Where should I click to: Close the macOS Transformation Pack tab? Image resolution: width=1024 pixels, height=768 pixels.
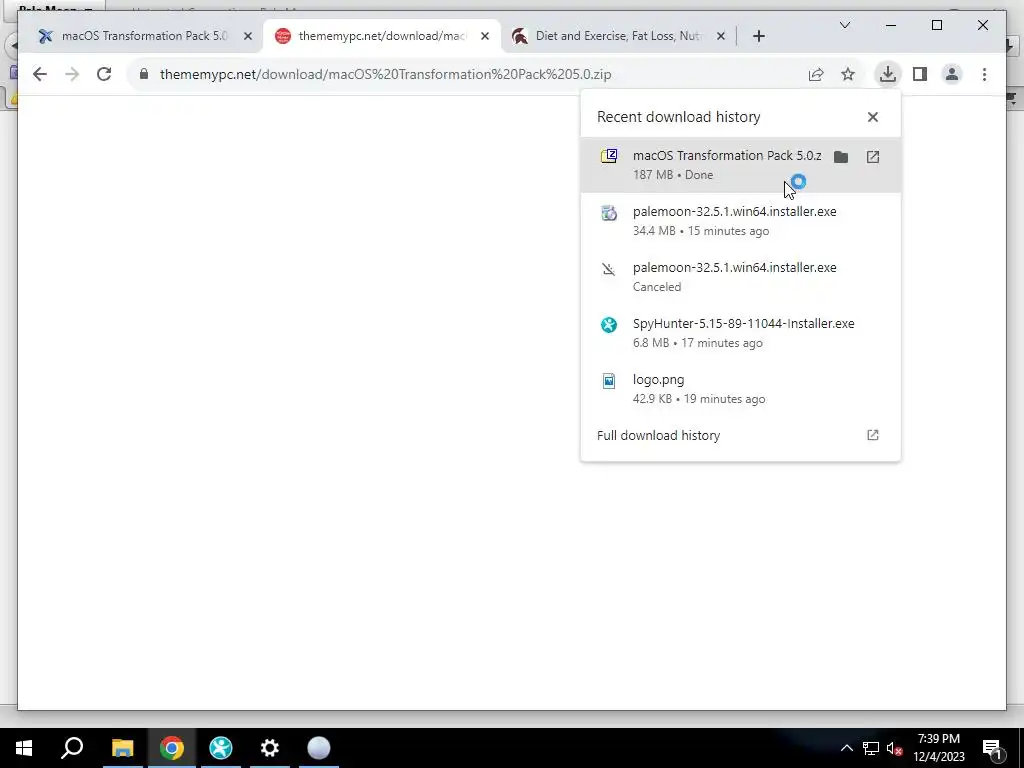click(x=248, y=37)
